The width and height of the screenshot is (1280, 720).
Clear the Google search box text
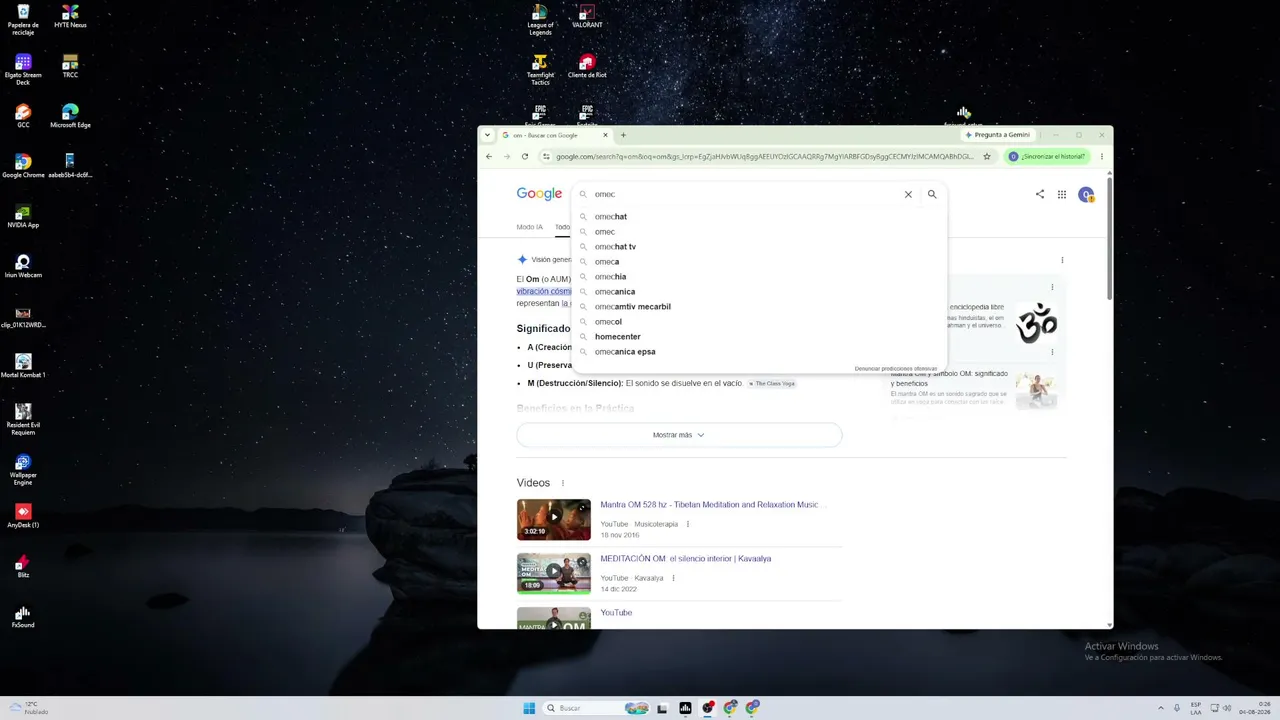point(908,194)
